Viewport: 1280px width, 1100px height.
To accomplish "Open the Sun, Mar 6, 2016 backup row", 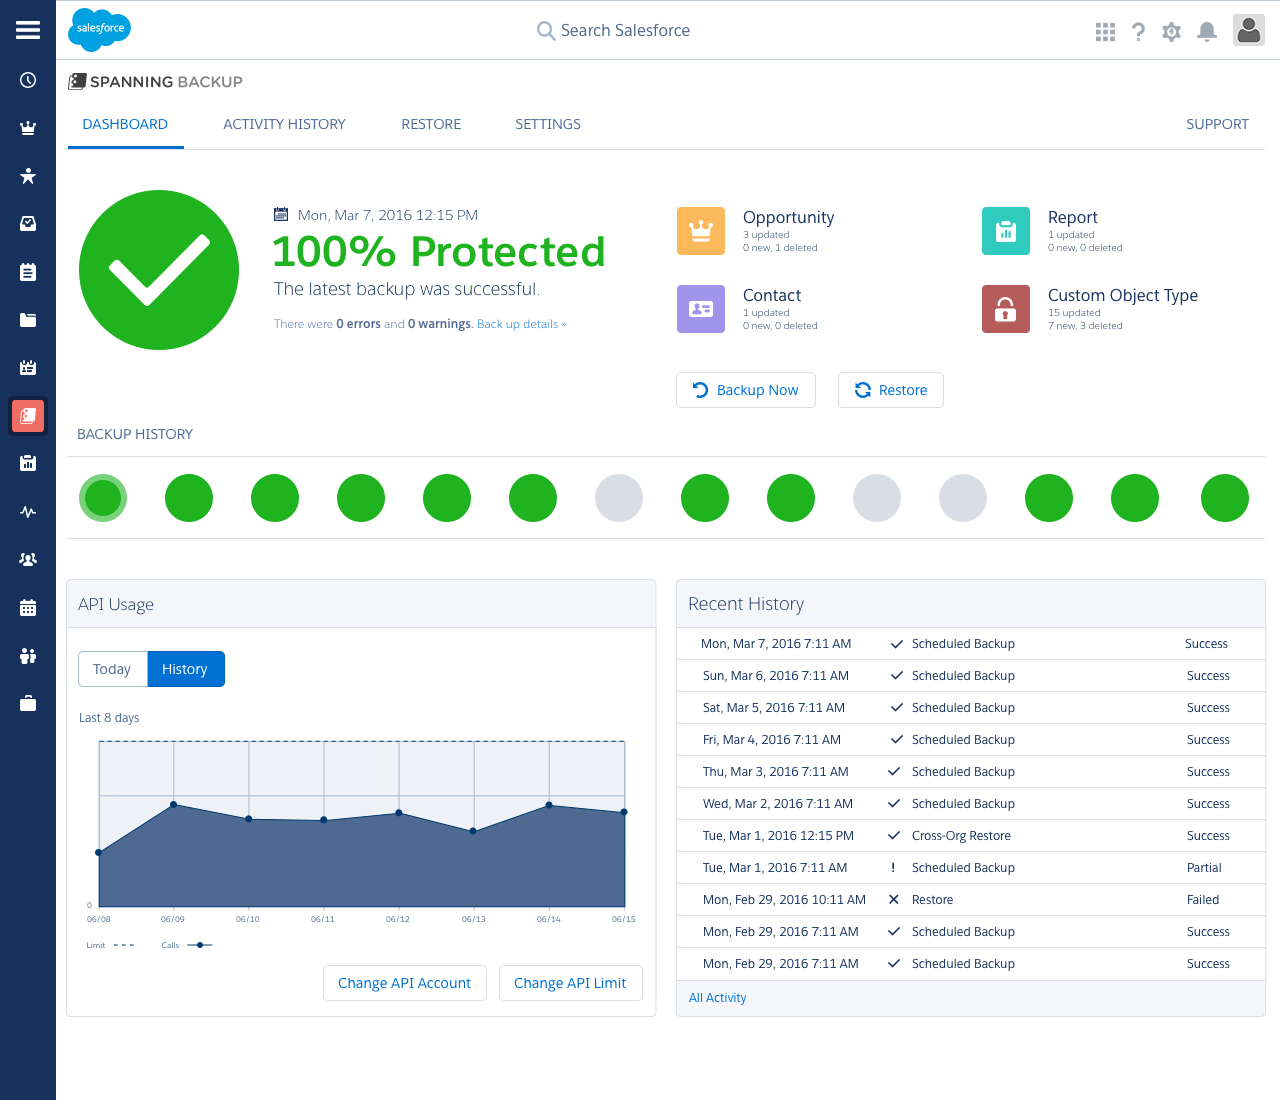I will coord(971,676).
